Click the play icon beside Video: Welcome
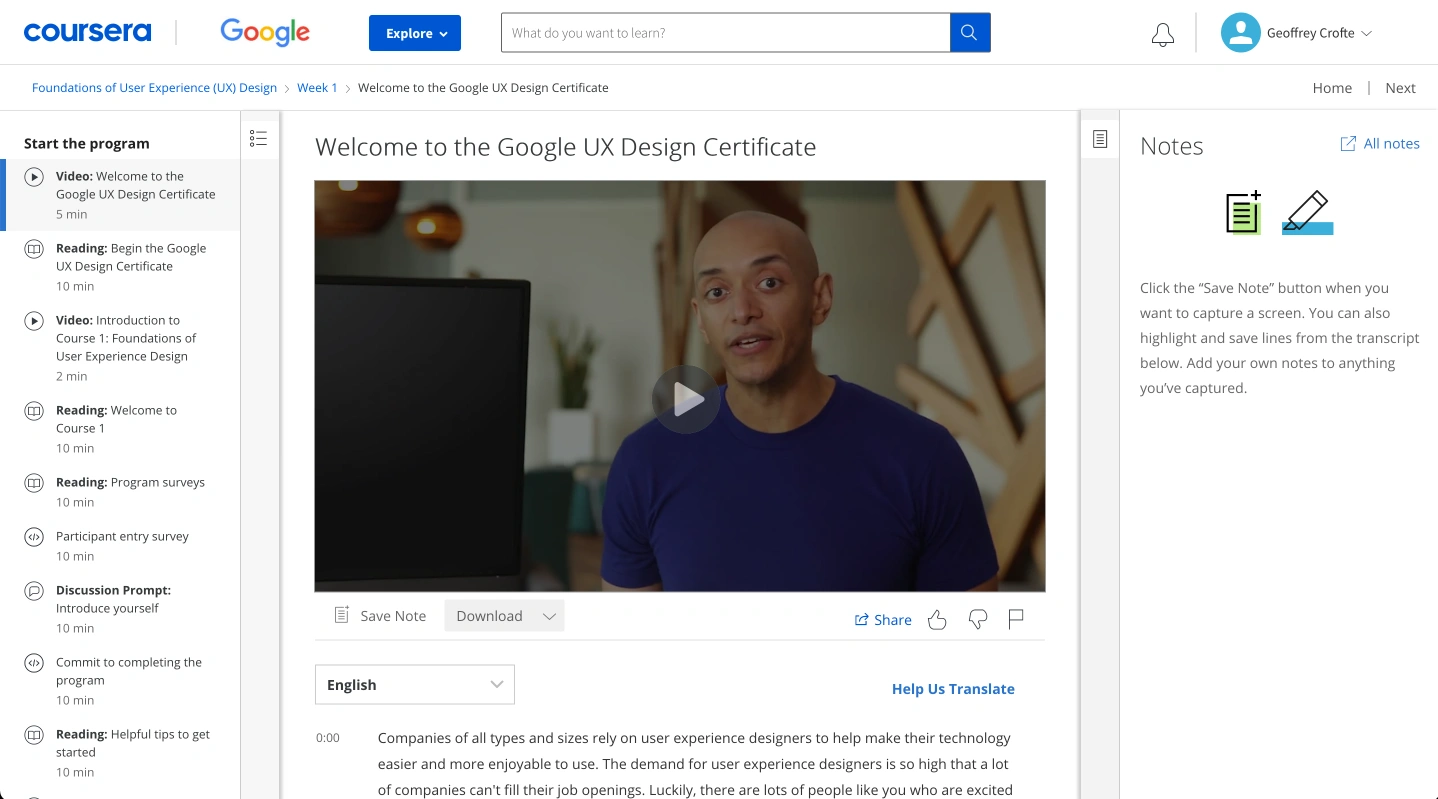The height and width of the screenshot is (799, 1438). tap(34, 177)
